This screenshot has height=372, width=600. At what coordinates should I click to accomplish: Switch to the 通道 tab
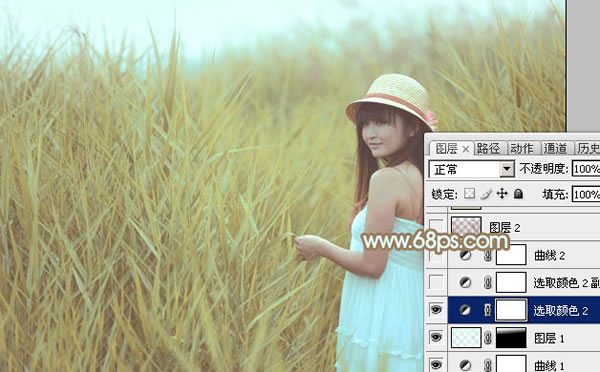tap(555, 148)
